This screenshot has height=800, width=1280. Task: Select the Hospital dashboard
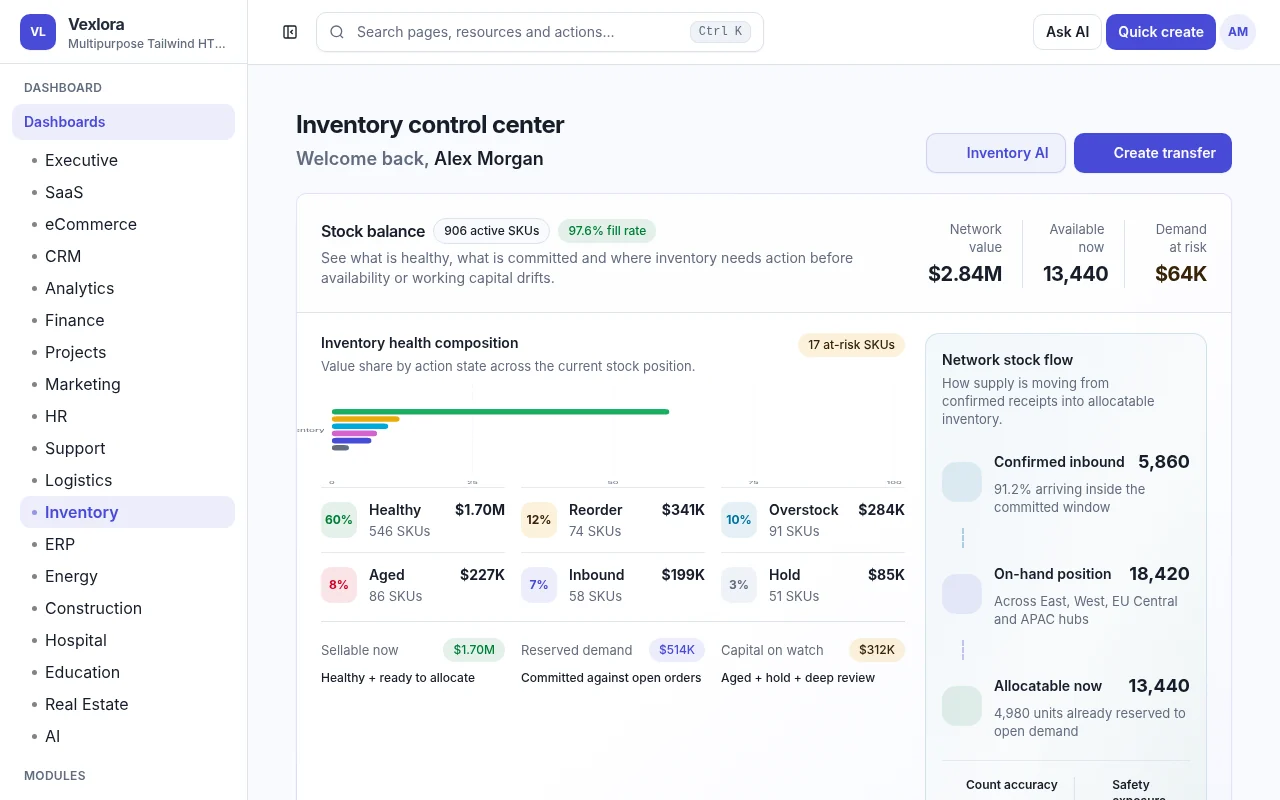(x=127, y=640)
